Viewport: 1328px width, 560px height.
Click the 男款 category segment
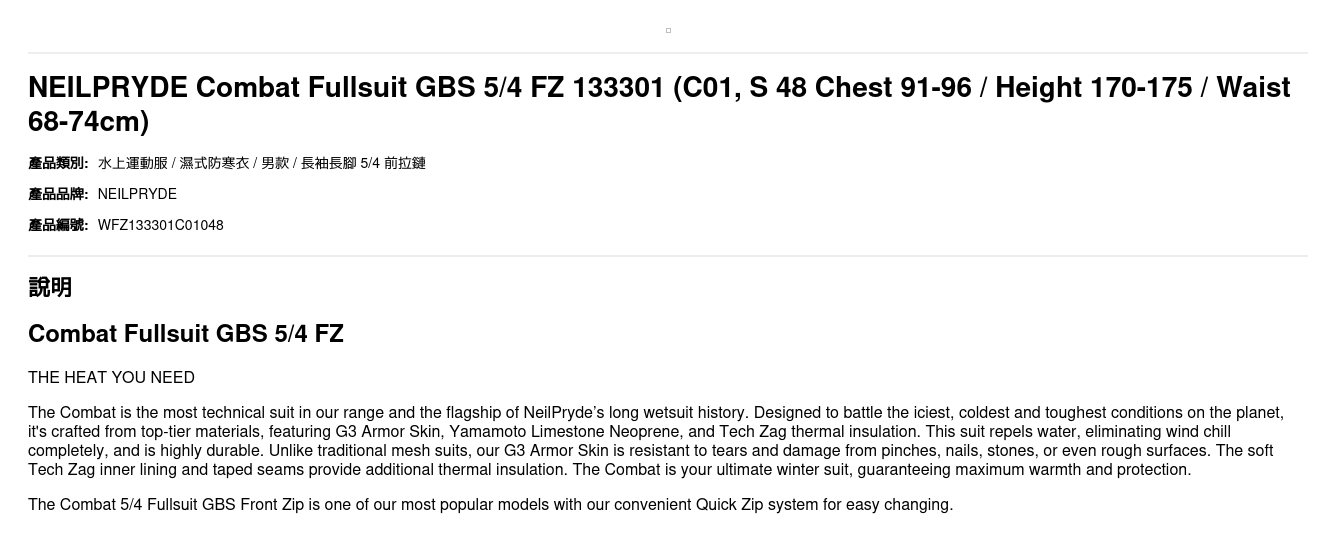(x=275, y=163)
